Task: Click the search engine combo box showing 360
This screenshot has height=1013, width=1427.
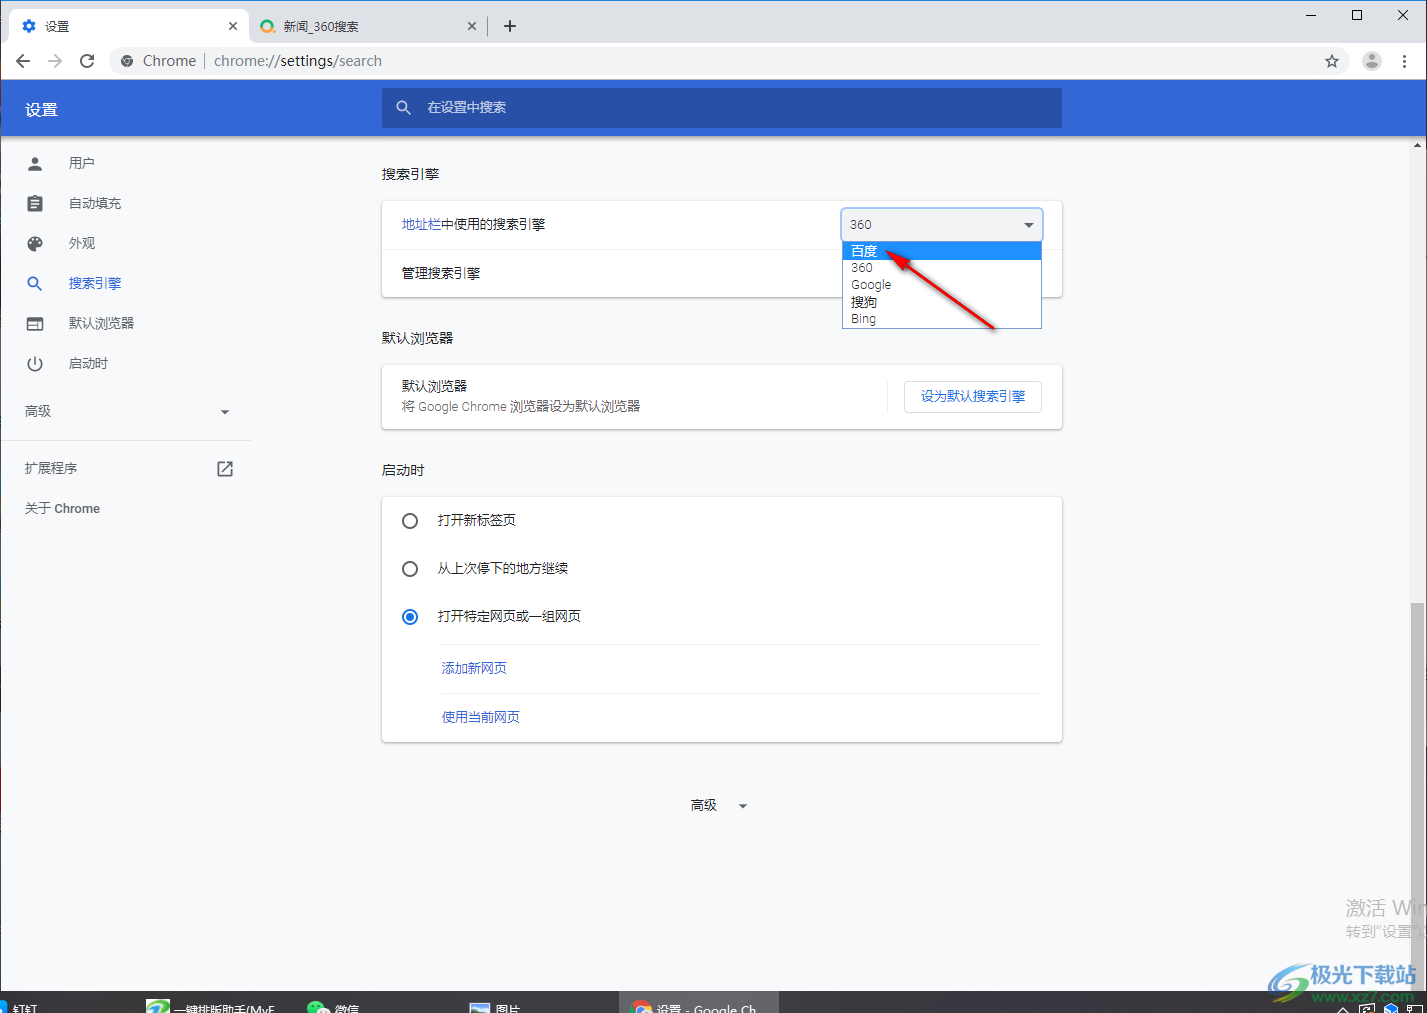Action: 942,225
